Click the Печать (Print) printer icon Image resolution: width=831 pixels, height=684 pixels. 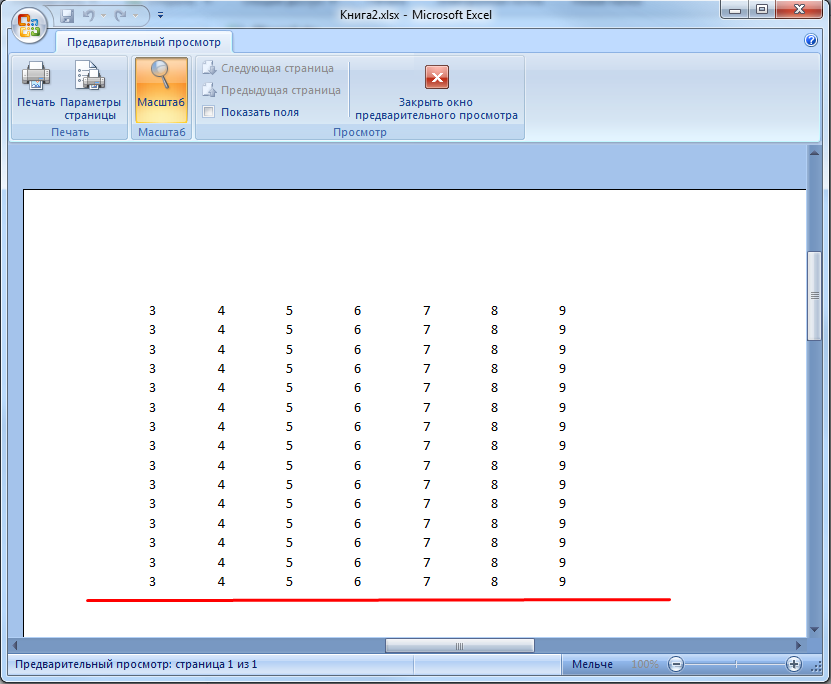coord(36,76)
